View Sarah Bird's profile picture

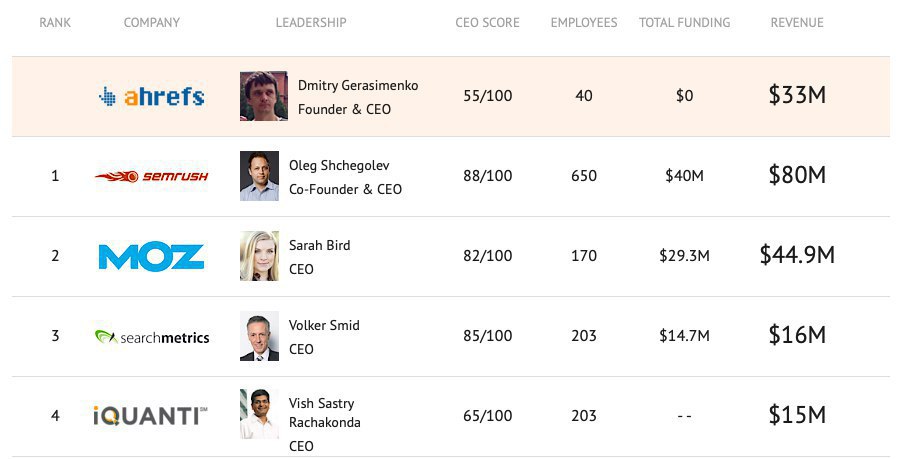[x=259, y=256]
